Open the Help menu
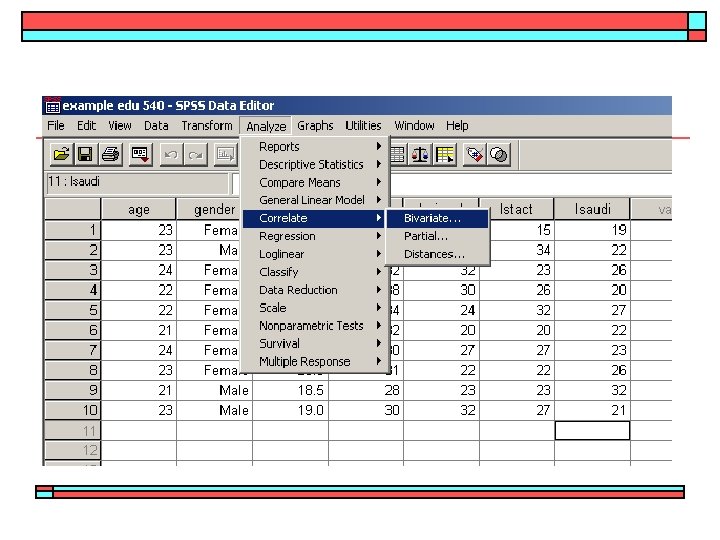 click(457, 125)
